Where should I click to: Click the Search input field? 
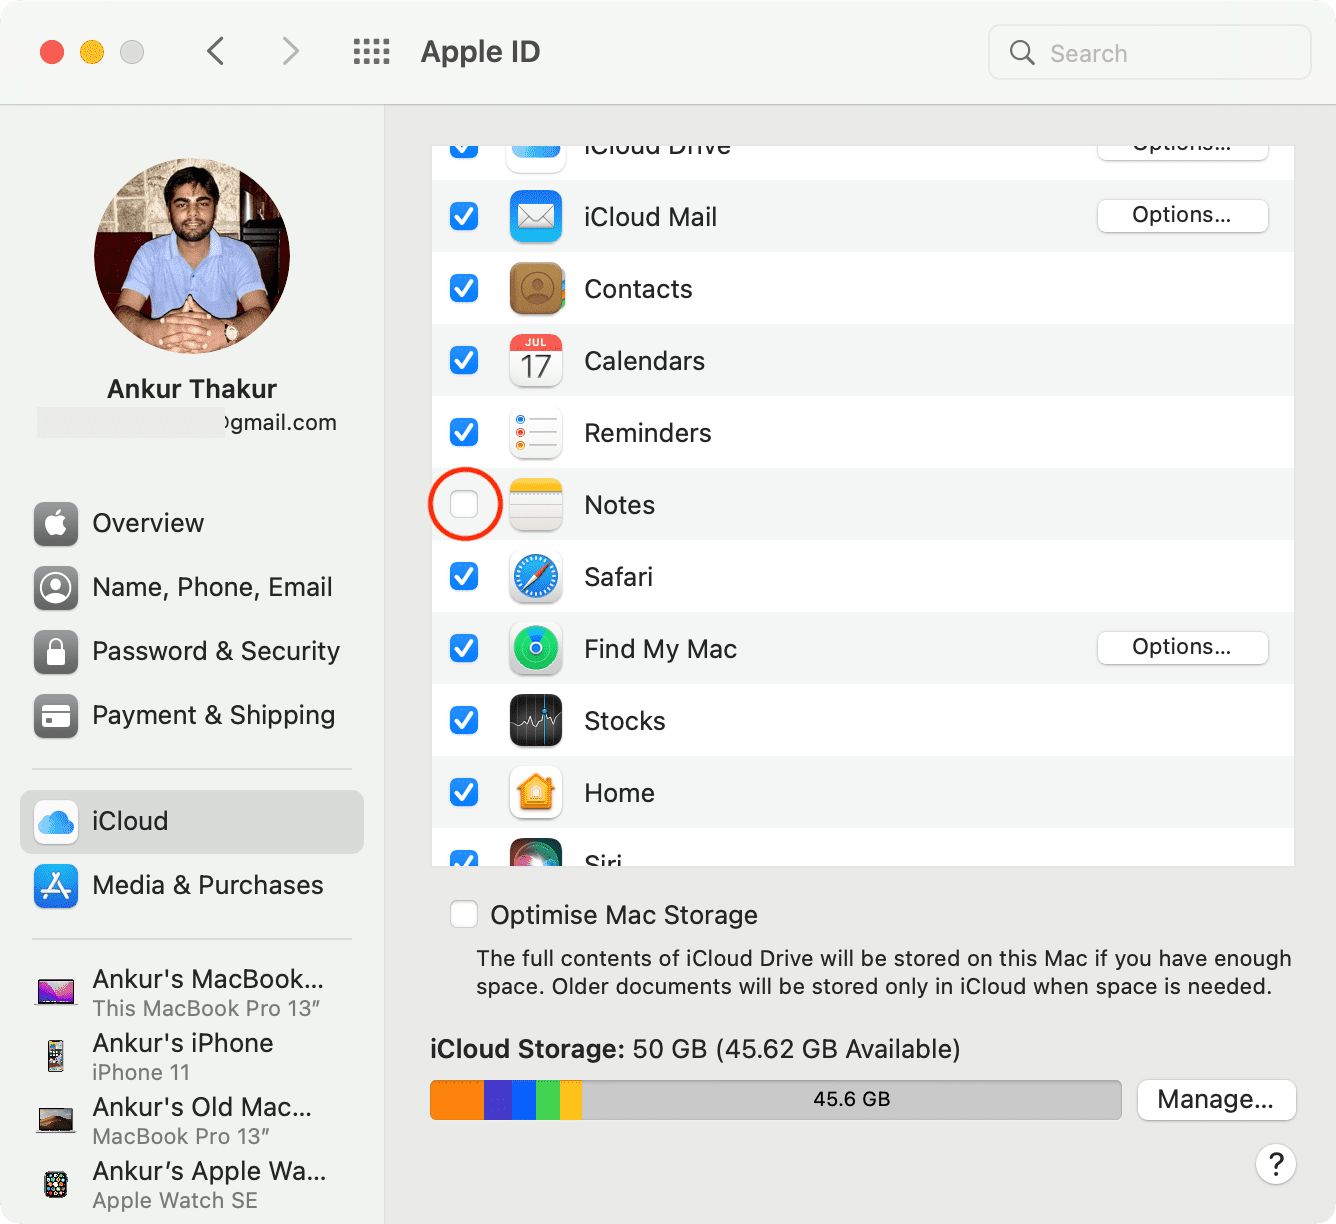click(x=1150, y=52)
